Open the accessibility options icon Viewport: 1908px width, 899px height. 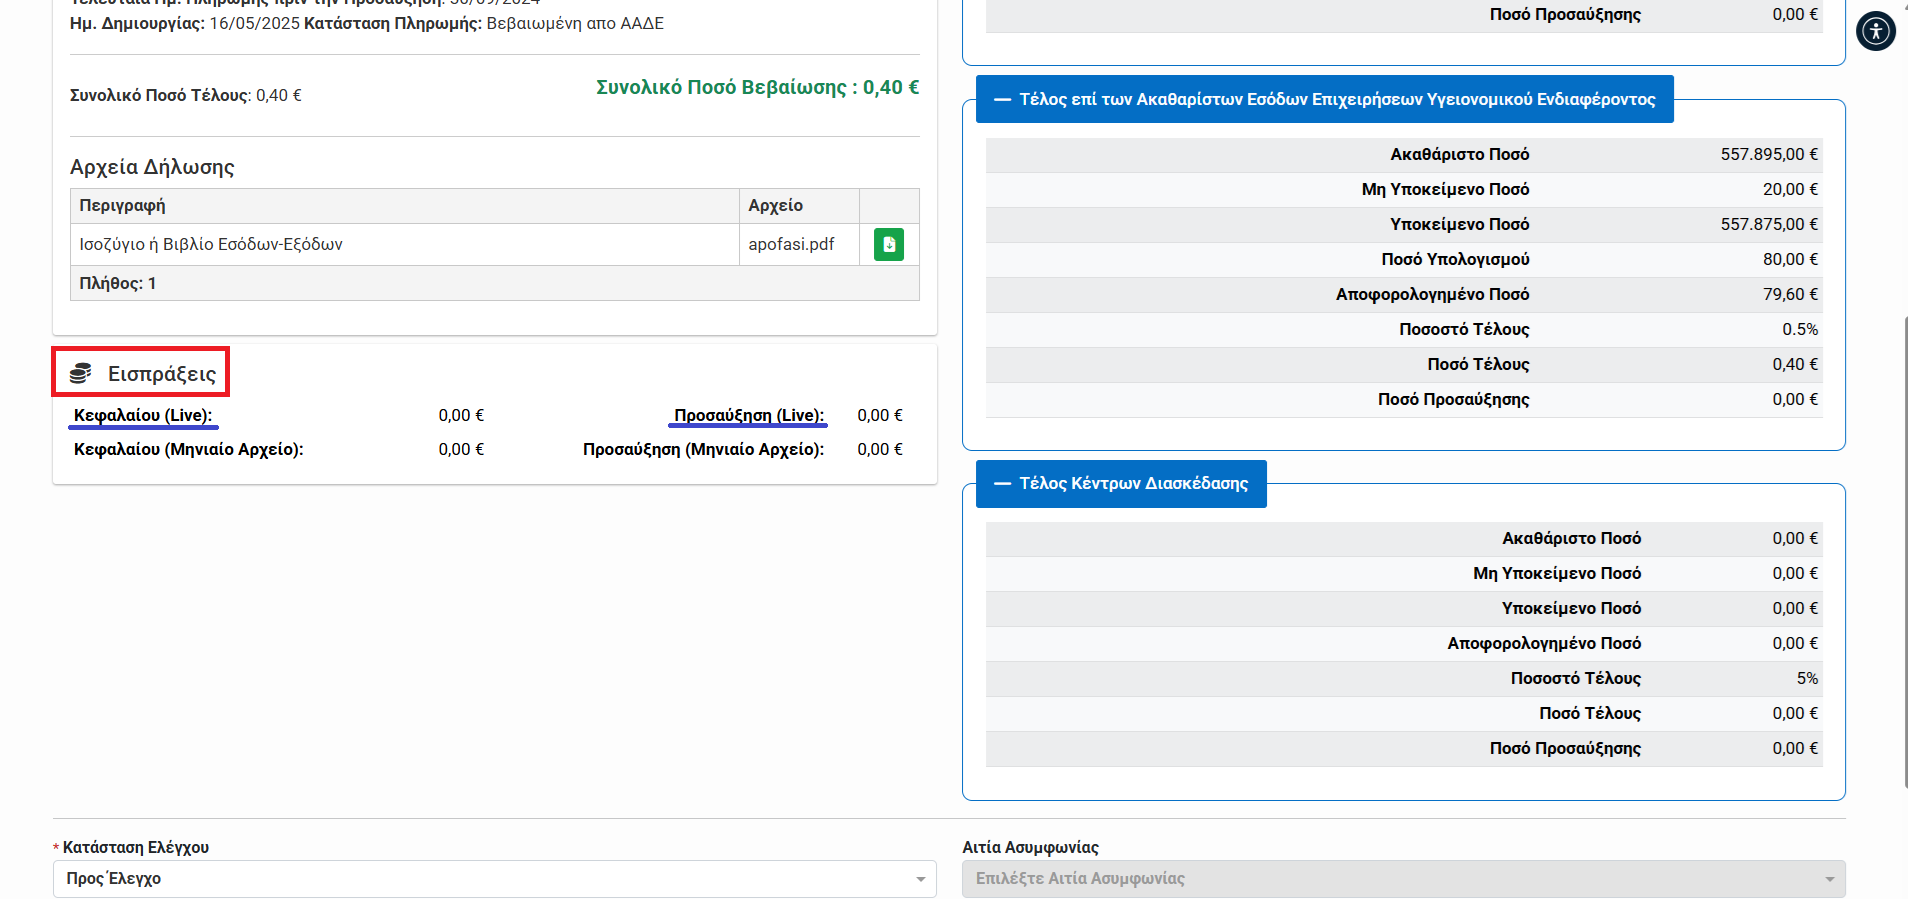click(x=1876, y=31)
